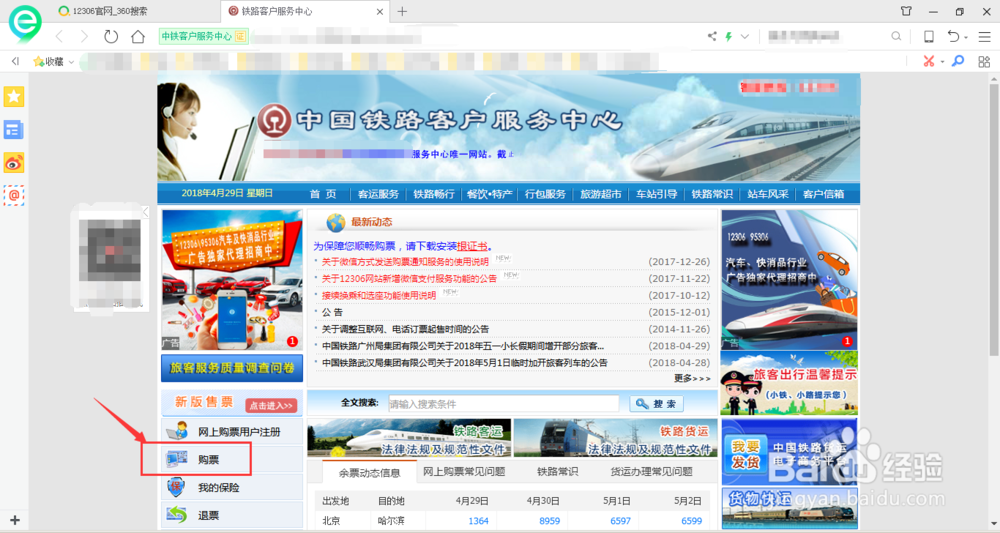Click the browser forward arrow

(84, 36)
